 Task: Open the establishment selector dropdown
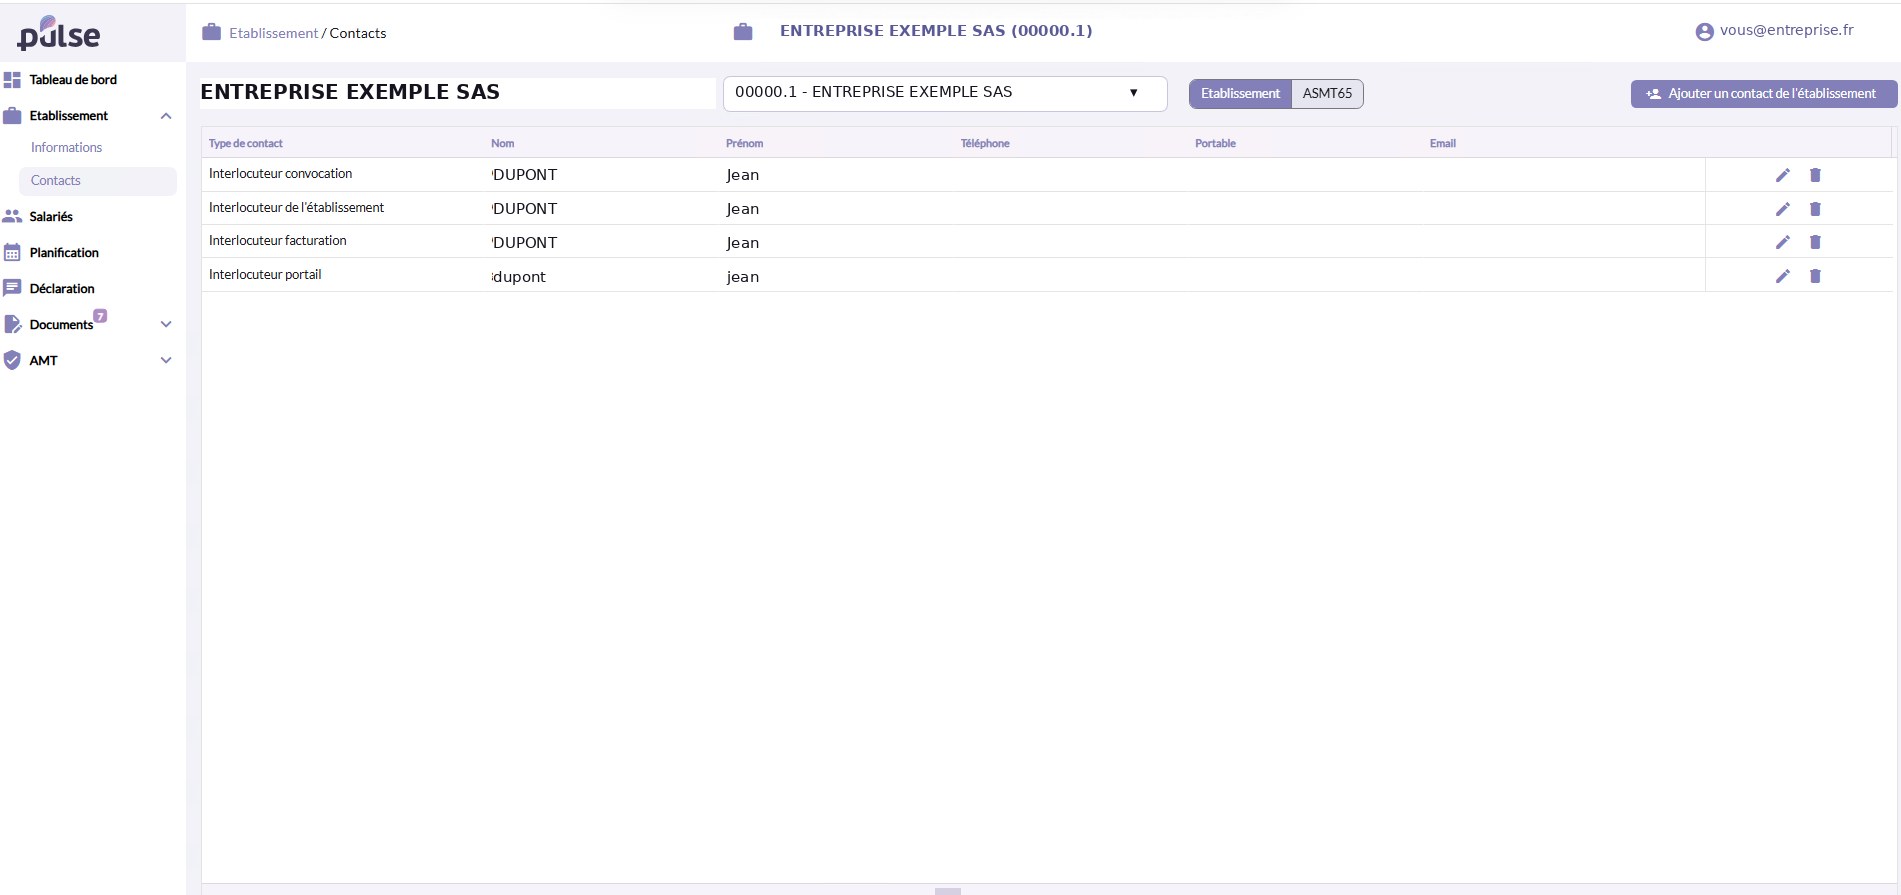[x=945, y=93]
